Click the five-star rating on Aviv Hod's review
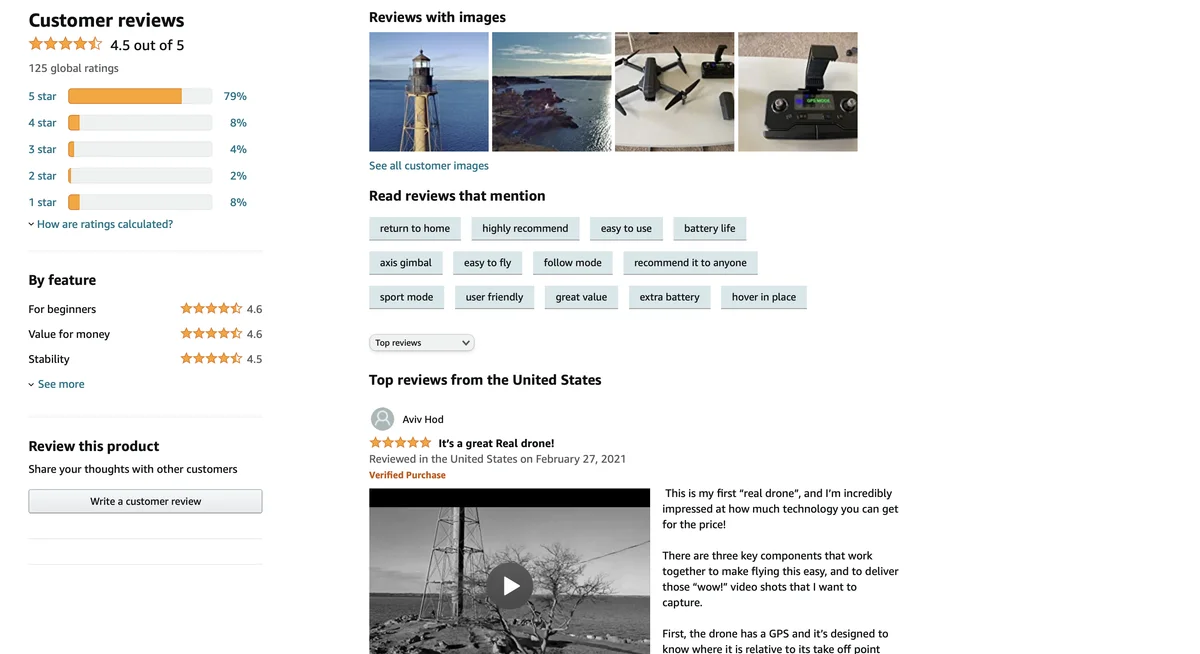 click(x=400, y=443)
